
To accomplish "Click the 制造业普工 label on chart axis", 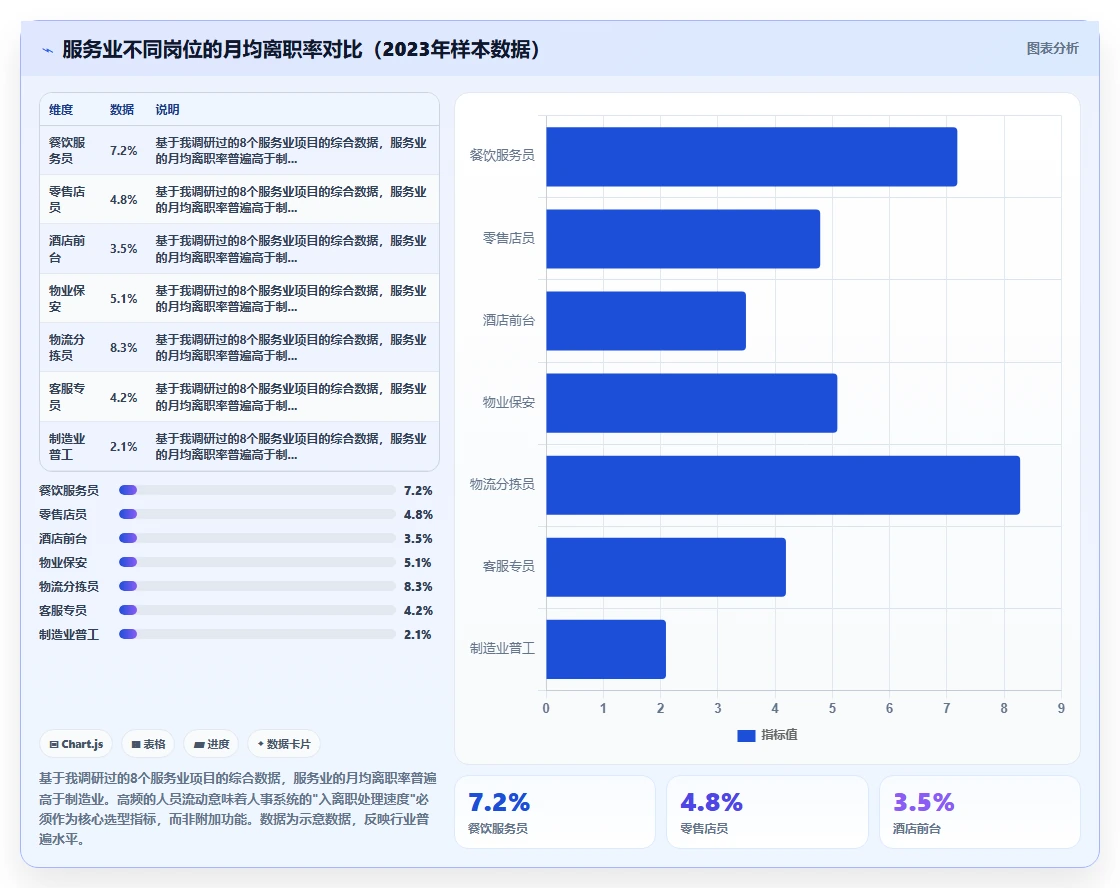I will 501,649.
